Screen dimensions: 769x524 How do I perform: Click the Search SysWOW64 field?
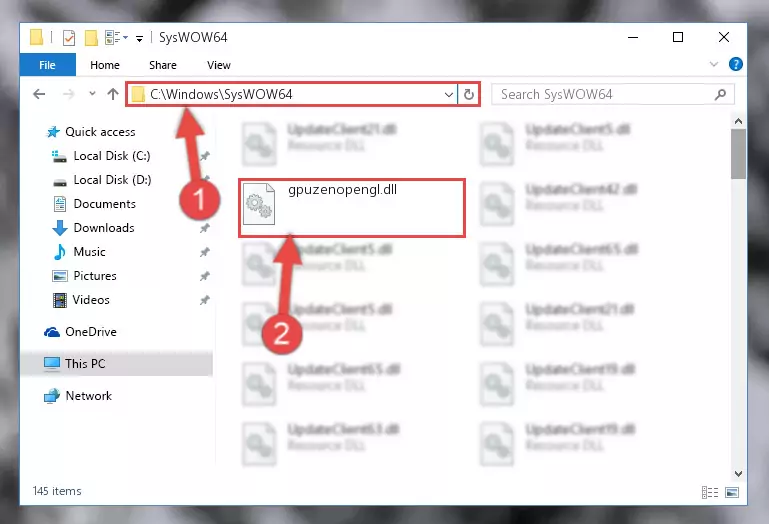[613, 94]
